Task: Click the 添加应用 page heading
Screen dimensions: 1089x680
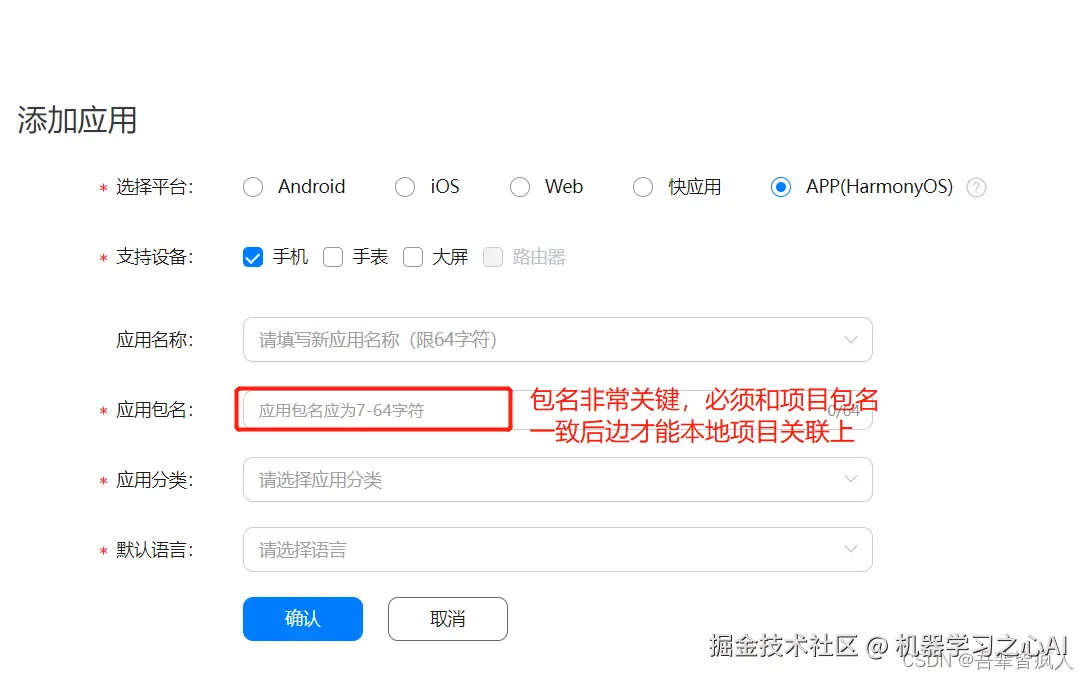Action: pos(77,120)
